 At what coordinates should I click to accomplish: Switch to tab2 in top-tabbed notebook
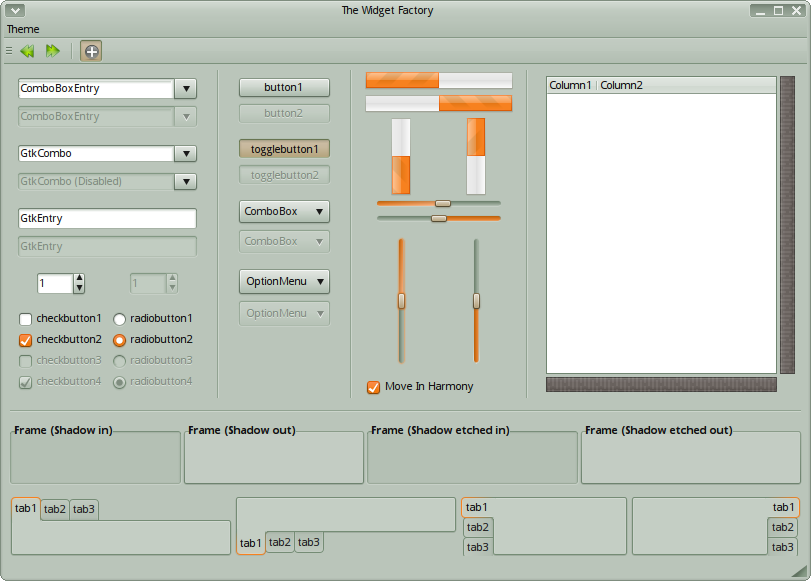click(55, 510)
